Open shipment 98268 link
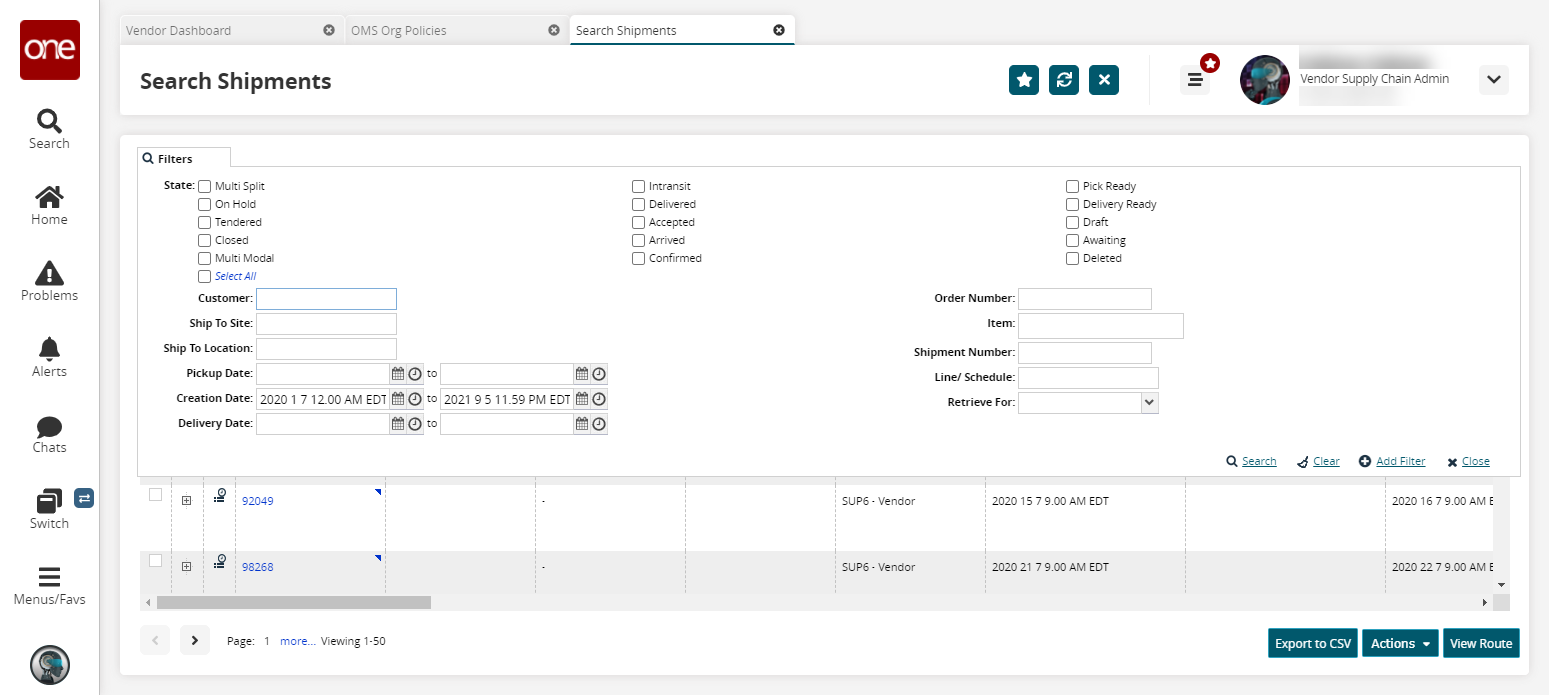 tap(257, 567)
